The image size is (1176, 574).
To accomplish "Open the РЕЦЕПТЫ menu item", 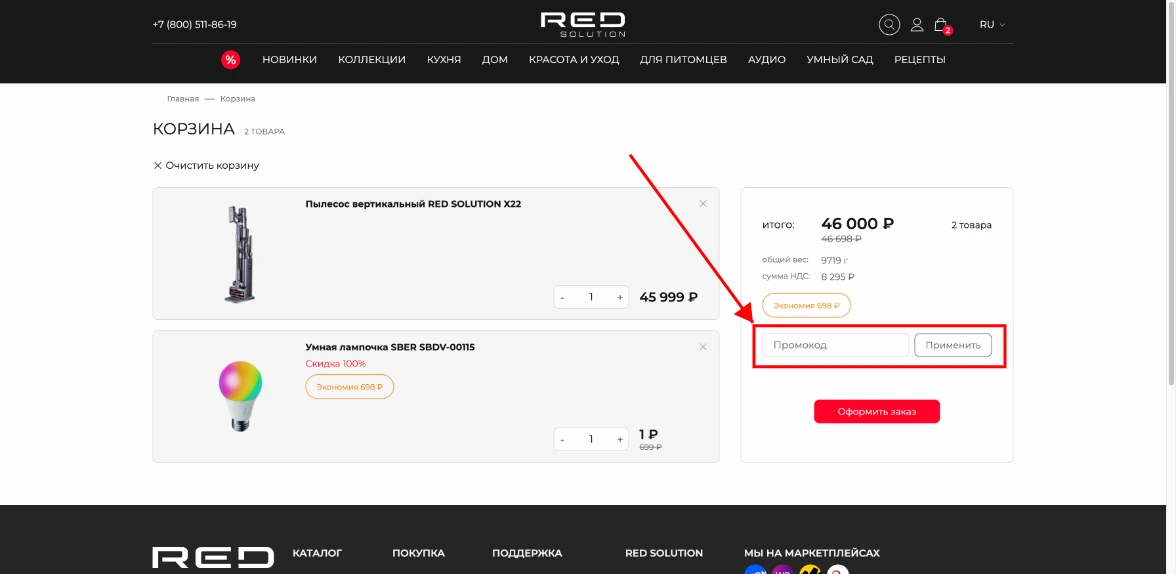I will pos(920,60).
